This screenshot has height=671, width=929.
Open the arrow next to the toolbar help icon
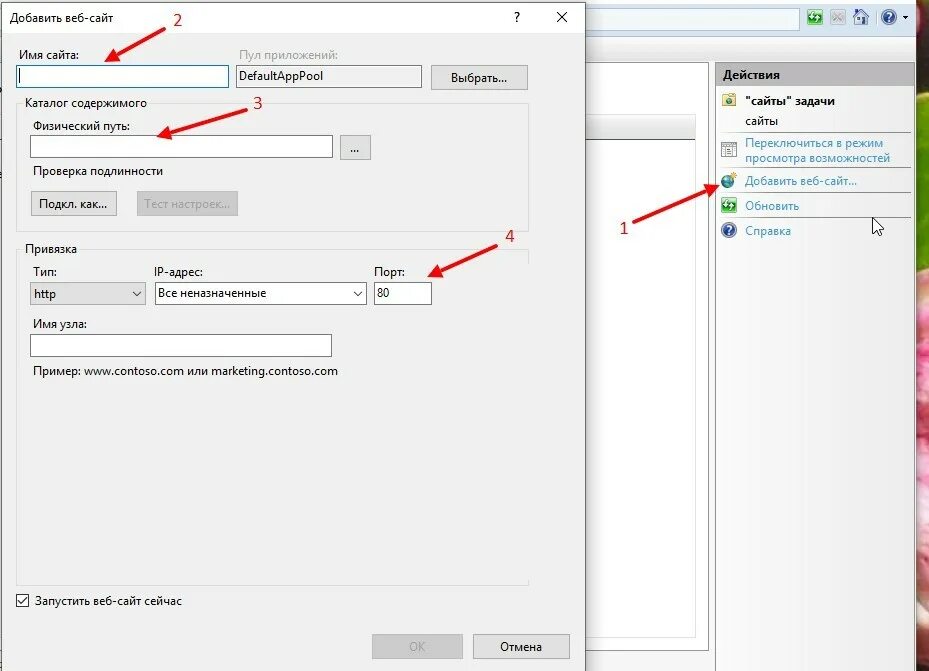click(905, 17)
